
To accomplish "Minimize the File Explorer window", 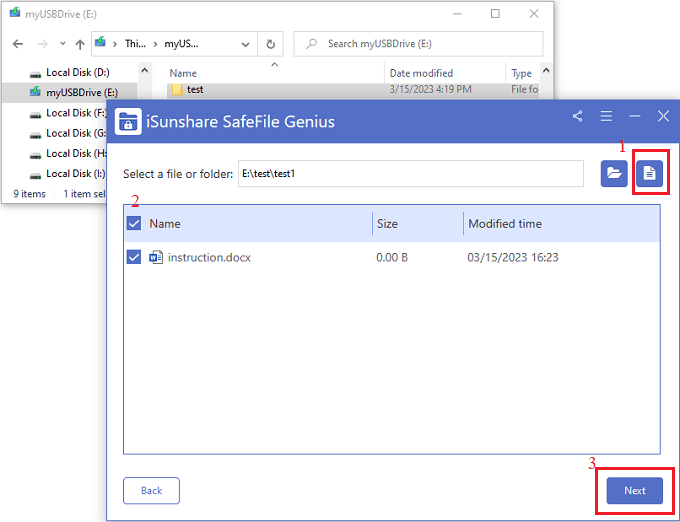I will [x=457, y=14].
